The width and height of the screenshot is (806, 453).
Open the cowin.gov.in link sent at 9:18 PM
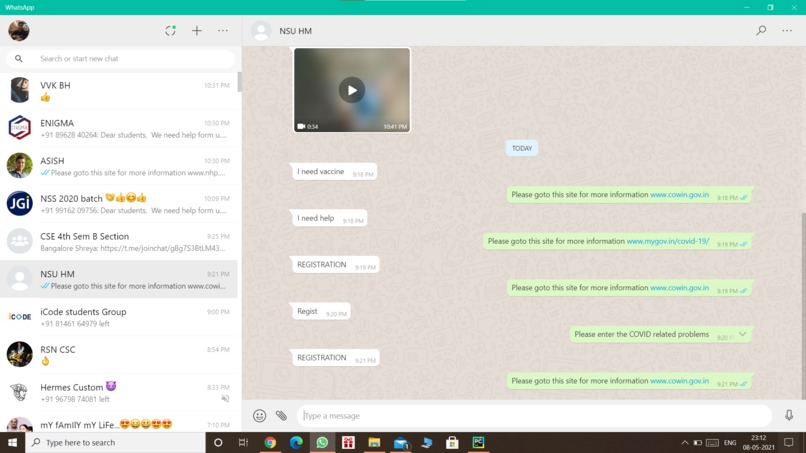click(679, 195)
